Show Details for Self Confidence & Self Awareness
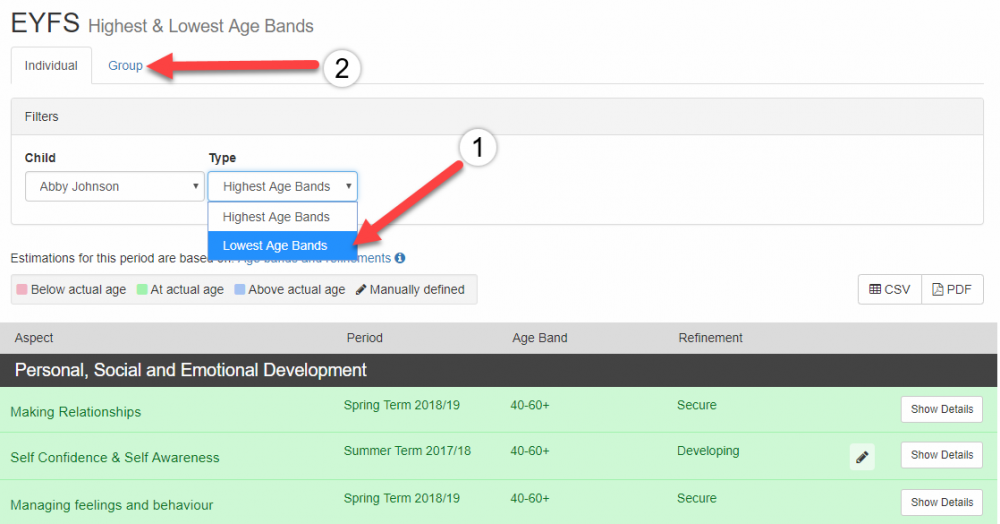Viewport: 1000px width, 524px height. 941,455
